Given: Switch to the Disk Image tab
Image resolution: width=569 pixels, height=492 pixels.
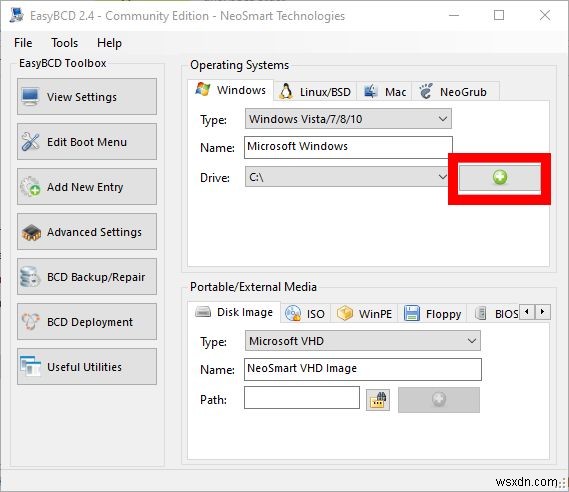Looking at the screenshot, I should click(234, 312).
